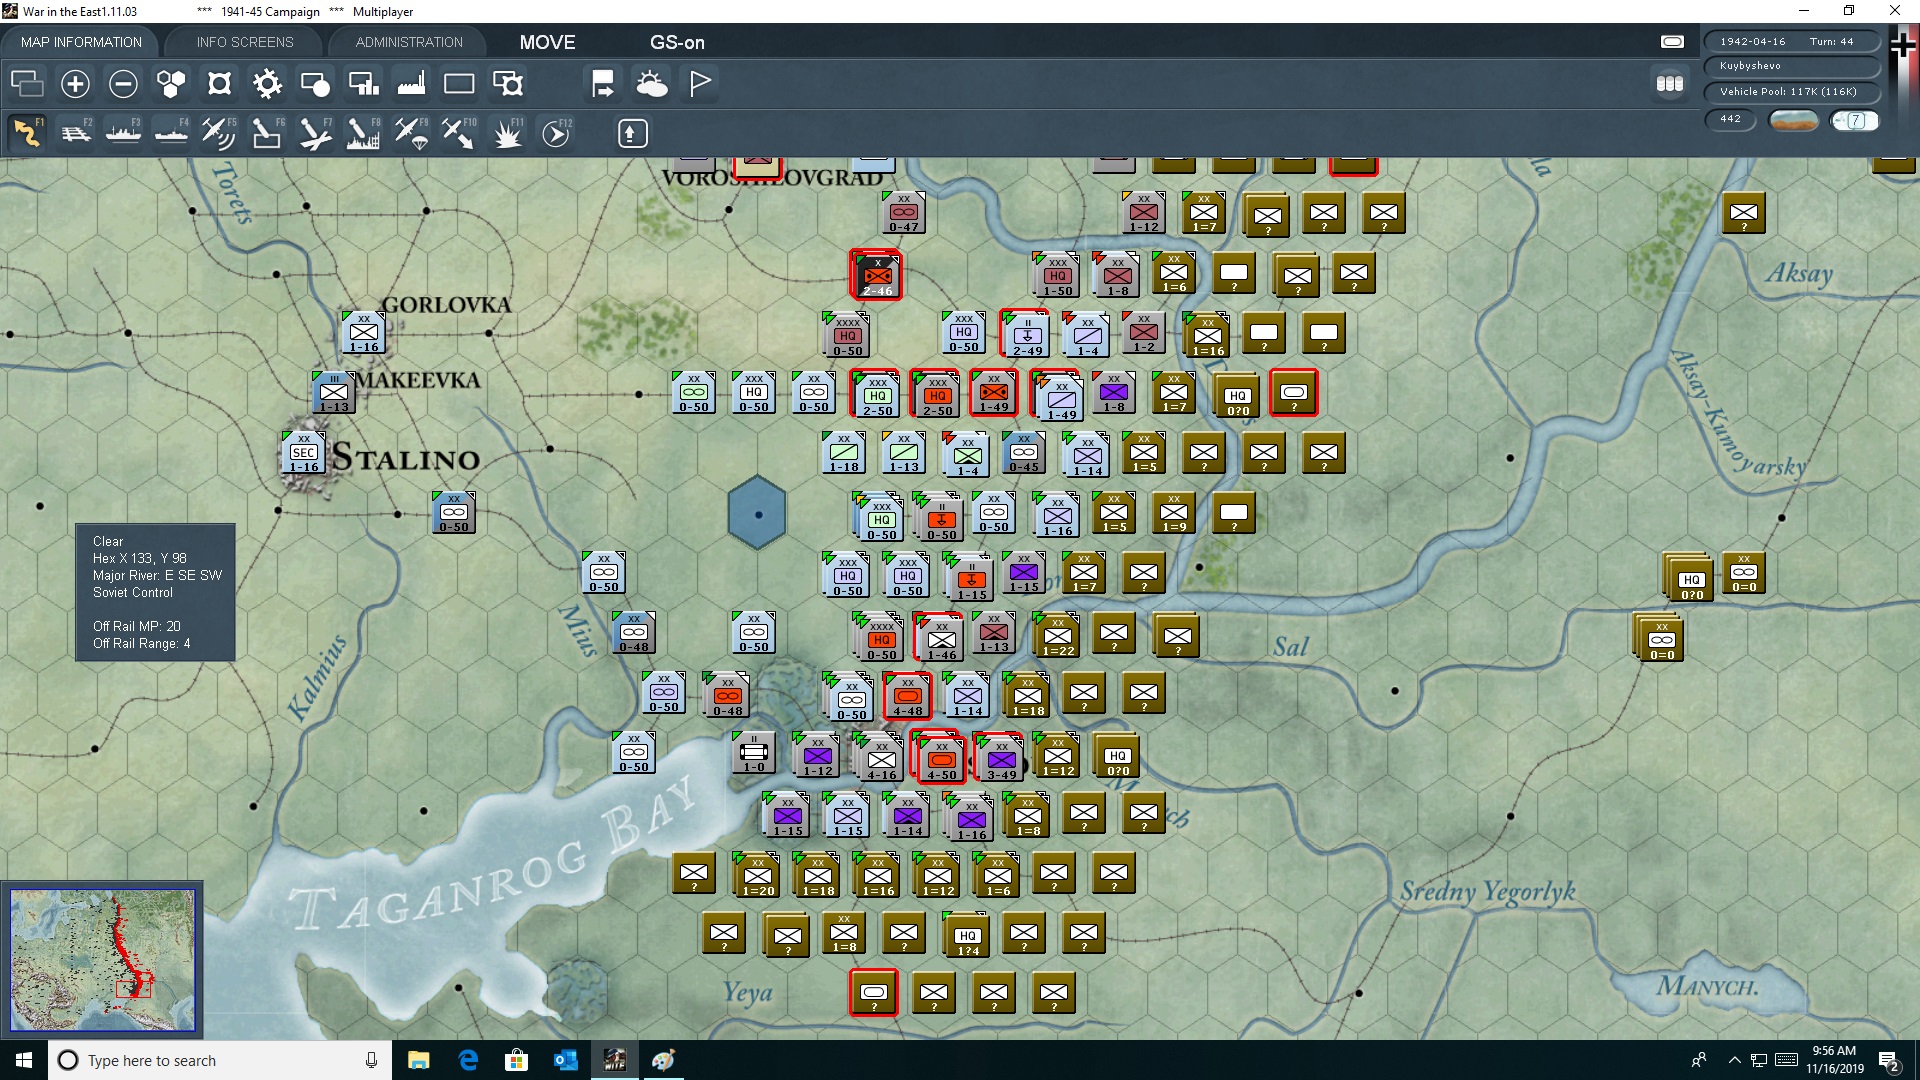
Task: Select the F3 naval transport mode
Action: pos(123,133)
